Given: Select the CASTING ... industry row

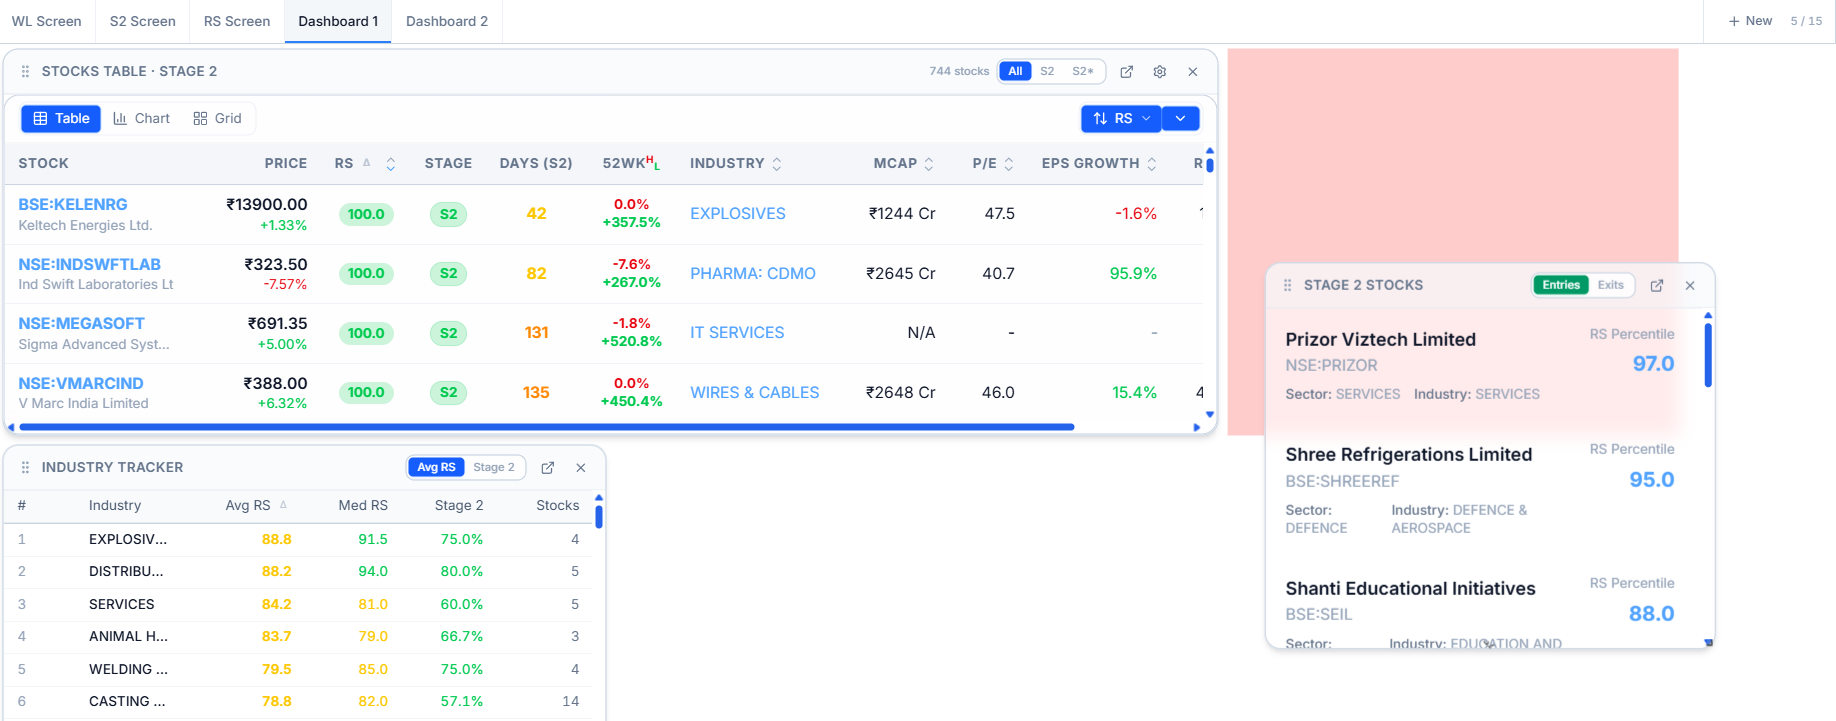Looking at the screenshot, I should coord(298,702).
